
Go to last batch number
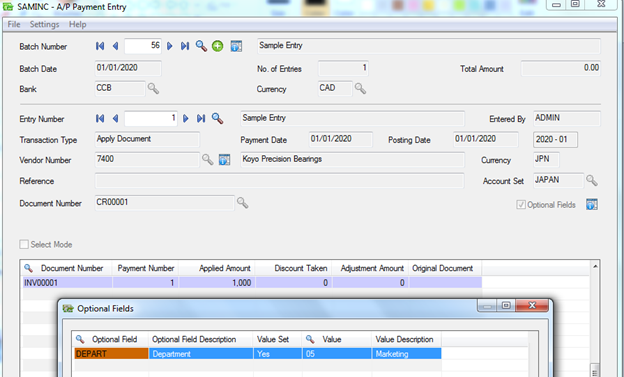click(185, 46)
